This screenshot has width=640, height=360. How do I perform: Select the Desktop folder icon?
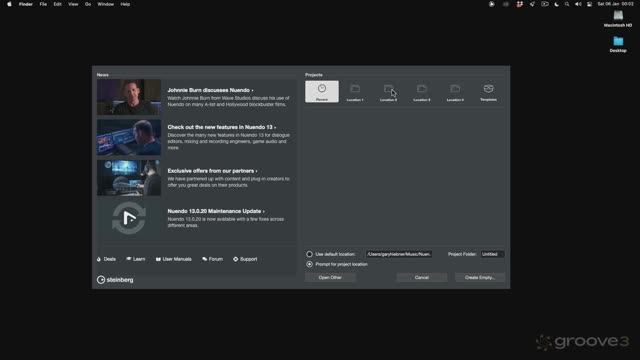[618, 44]
